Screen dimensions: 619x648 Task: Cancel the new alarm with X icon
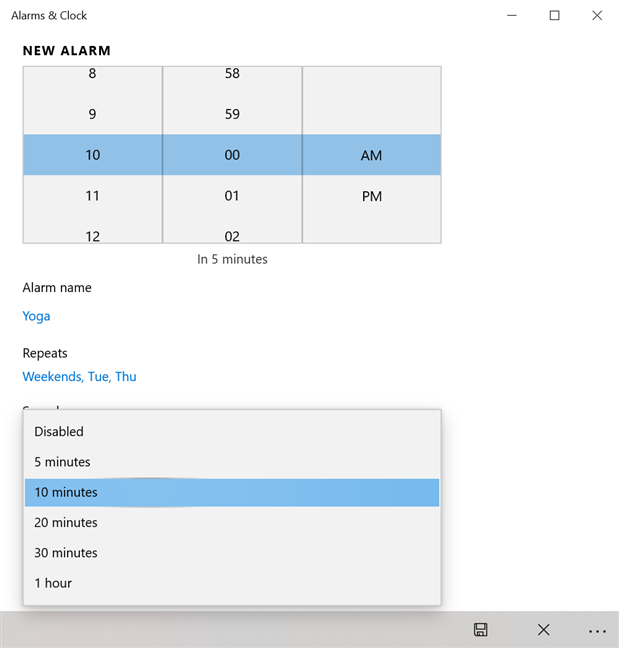tap(543, 630)
